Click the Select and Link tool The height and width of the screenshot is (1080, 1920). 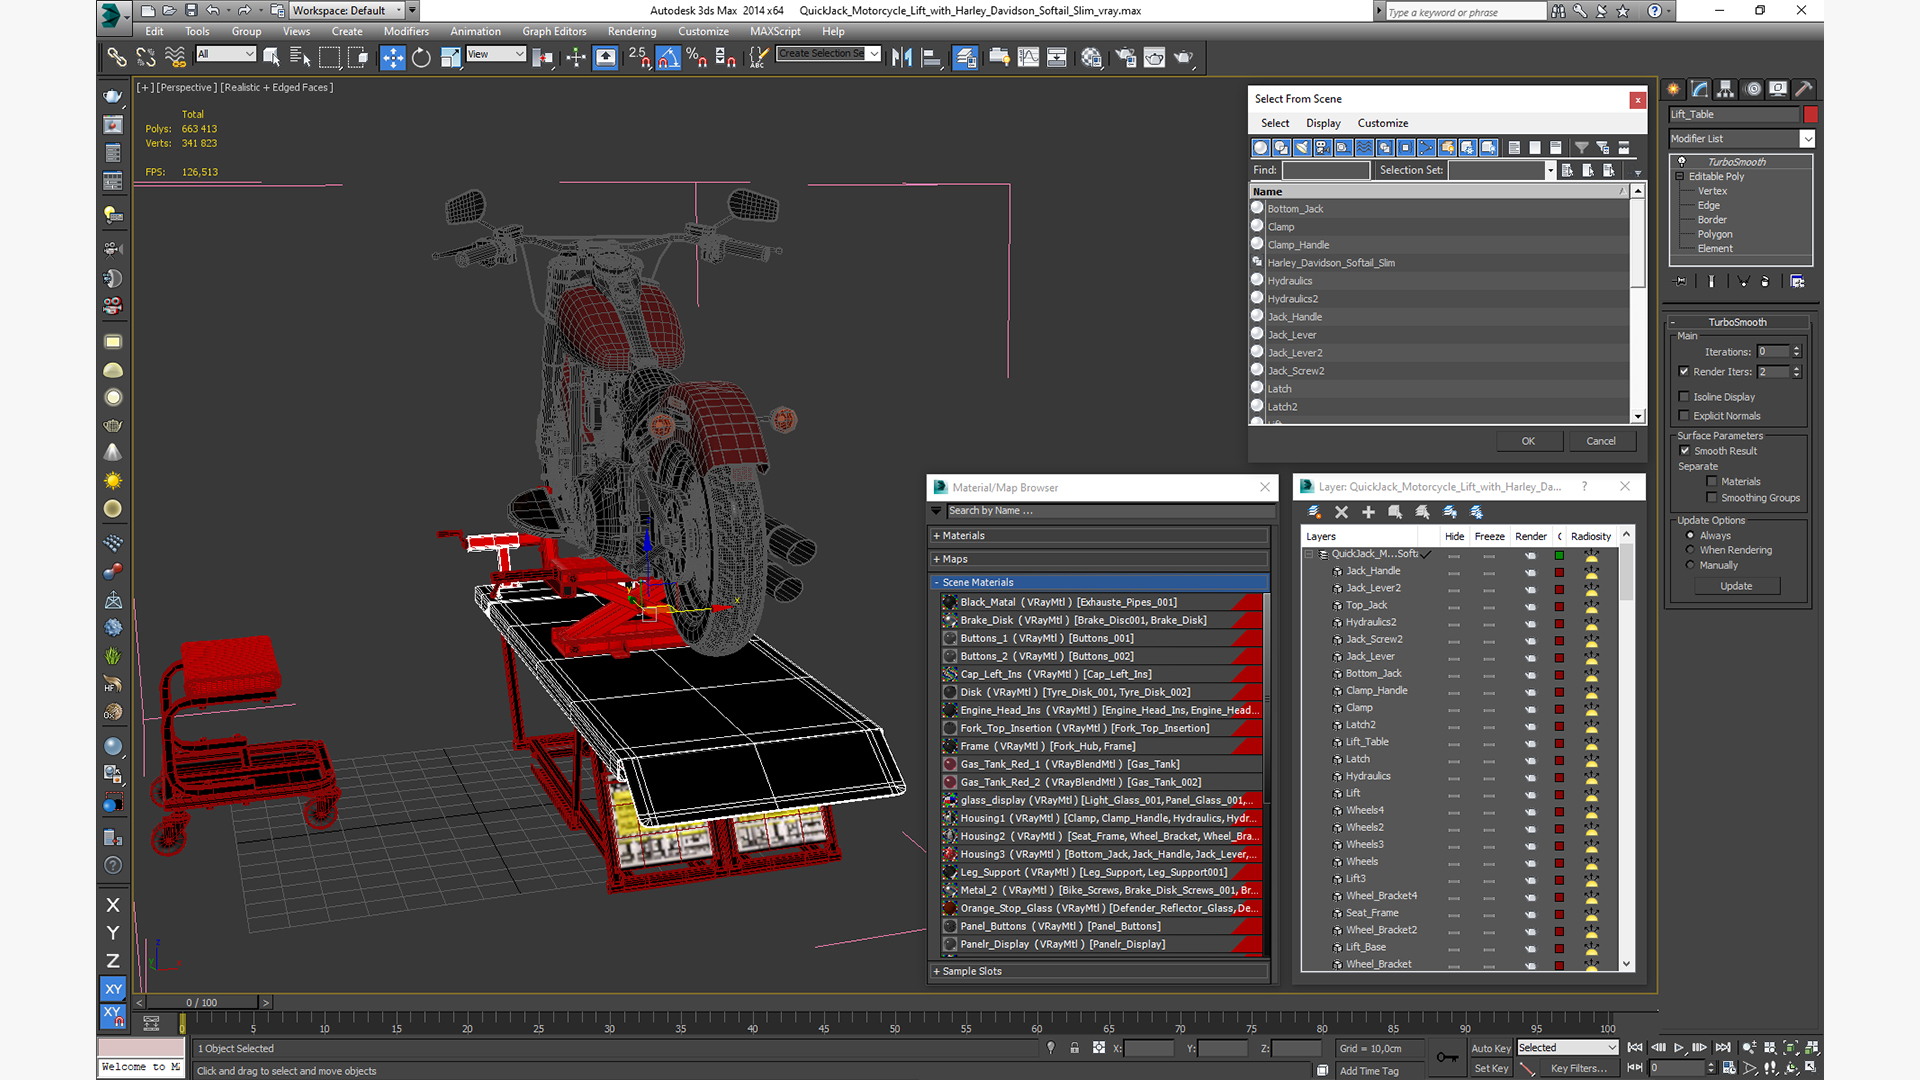click(117, 57)
